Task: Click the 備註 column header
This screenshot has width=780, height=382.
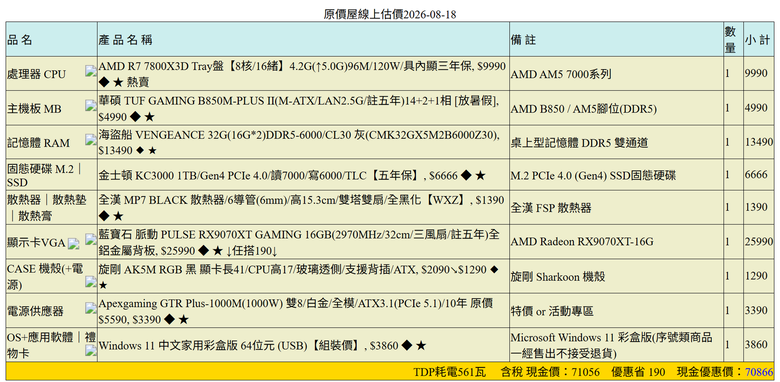Action: (x=523, y=40)
